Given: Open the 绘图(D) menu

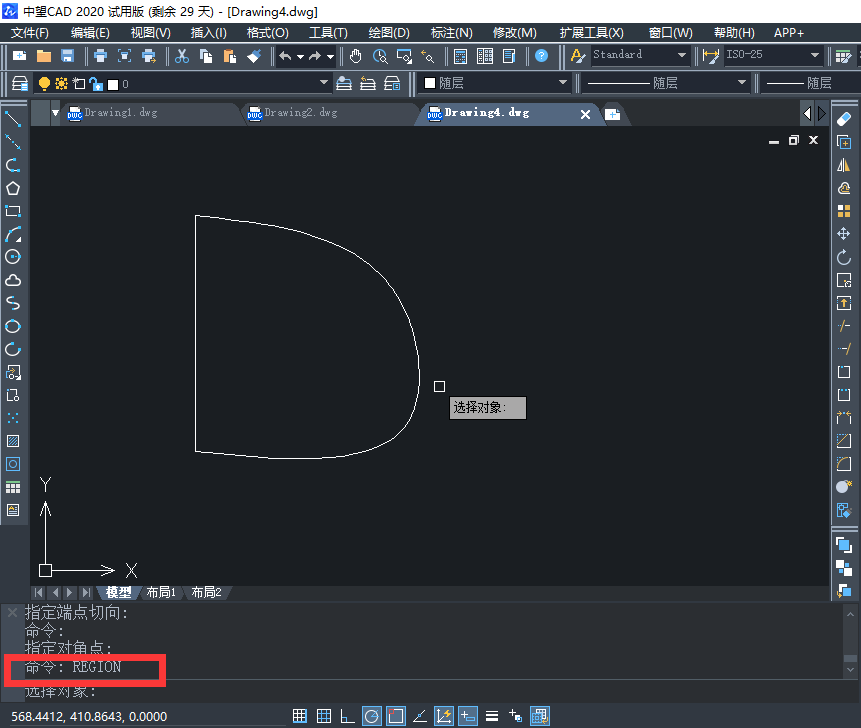Looking at the screenshot, I should (388, 32).
